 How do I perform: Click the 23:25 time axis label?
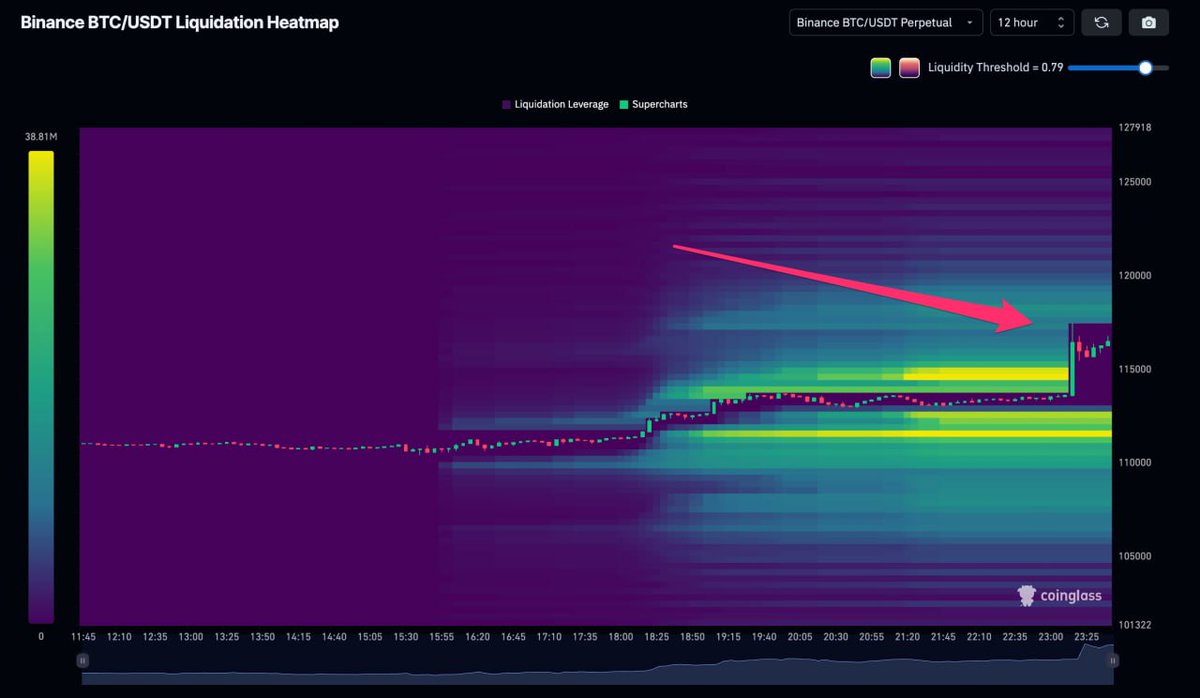1085,636
